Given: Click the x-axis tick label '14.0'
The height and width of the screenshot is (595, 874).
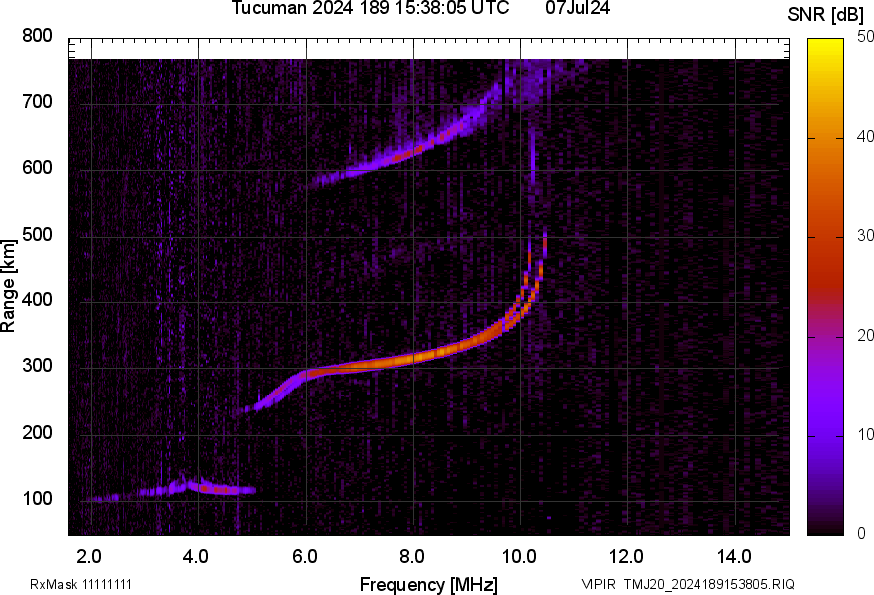Looking at the screenshot, I should tap(734, 556).
